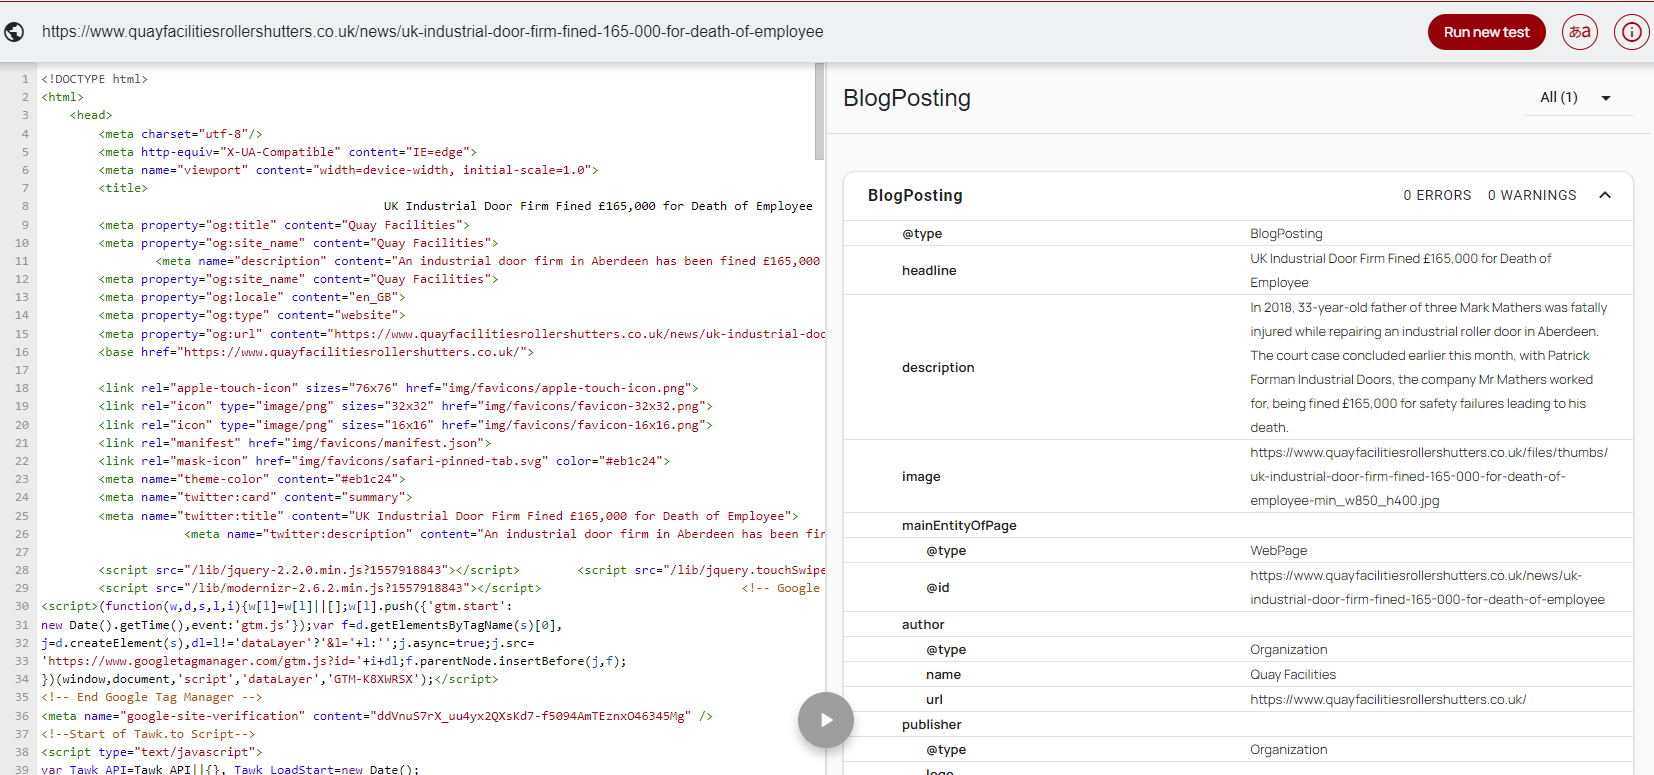Click line number 8 in code gutter
This screenshot has height=775, width=1654.
click(25, 206)
